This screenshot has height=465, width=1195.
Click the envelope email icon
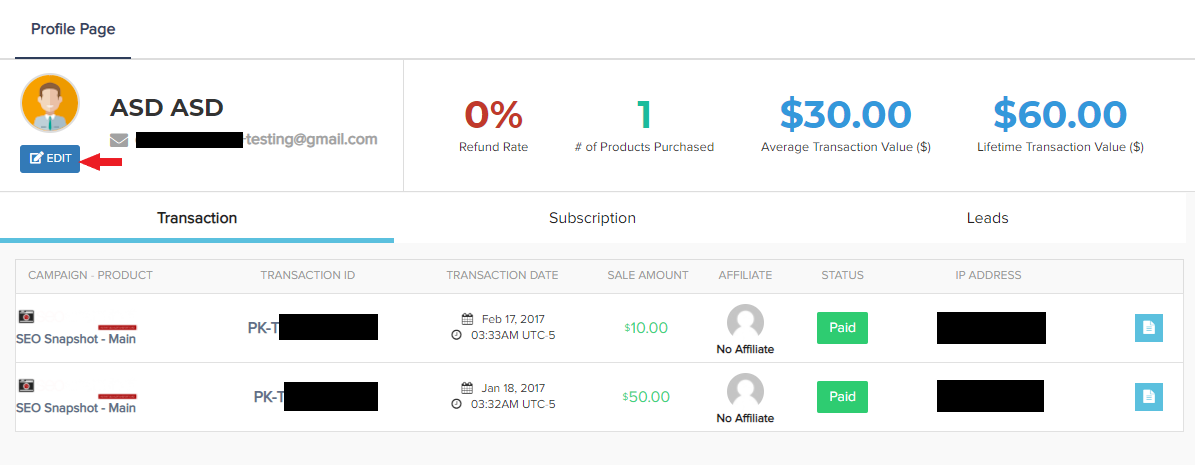tap(119, 140)
